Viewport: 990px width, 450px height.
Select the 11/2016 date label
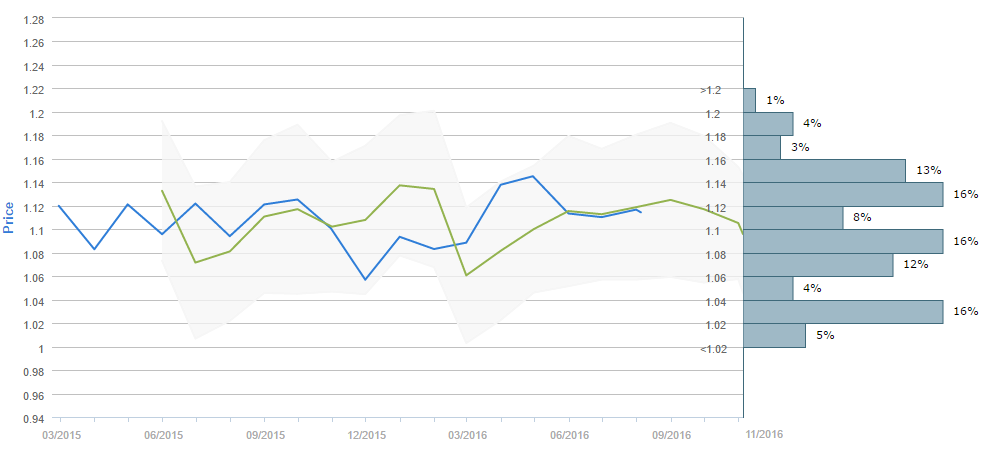tap(763, 435)
